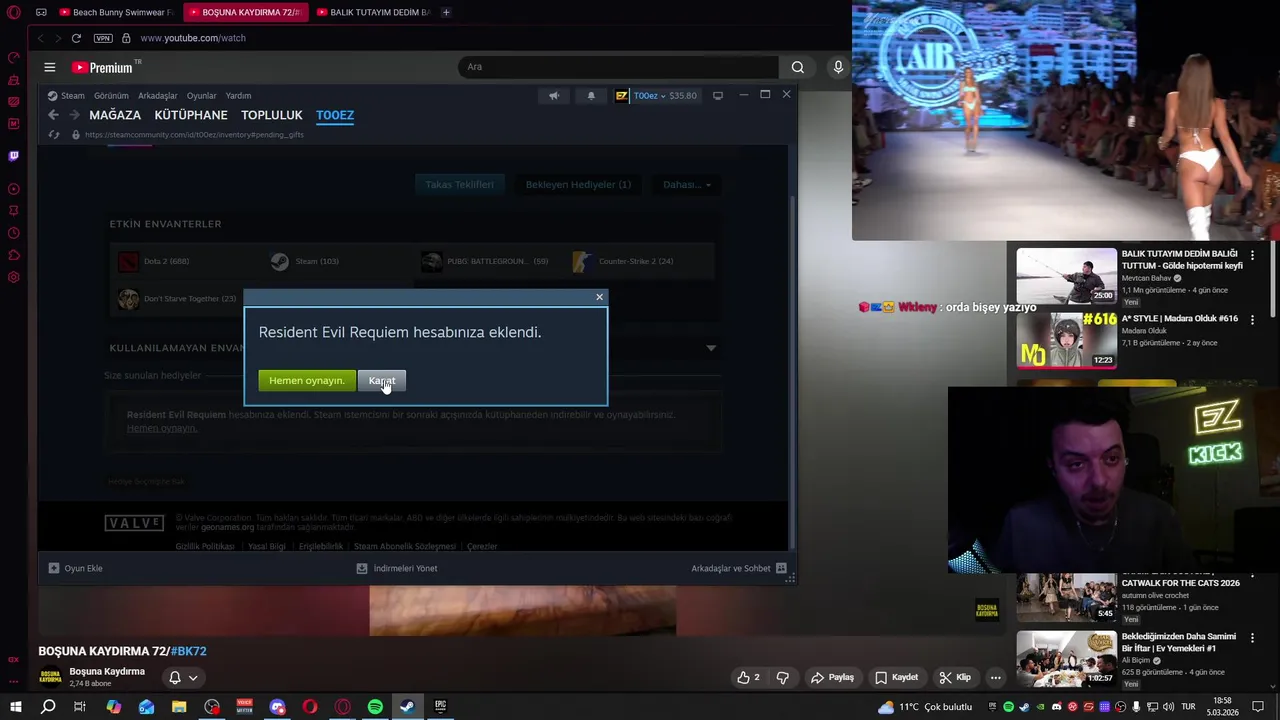
Task: Open Takas Teklifleri button
Action: (460, 185)
